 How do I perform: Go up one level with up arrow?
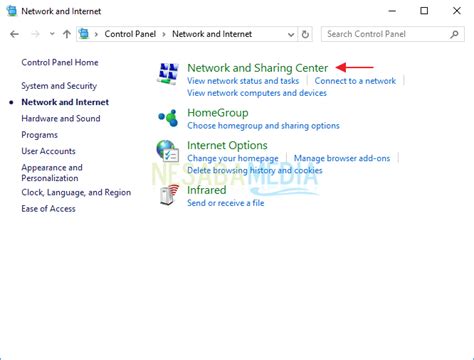pos(67,34)
